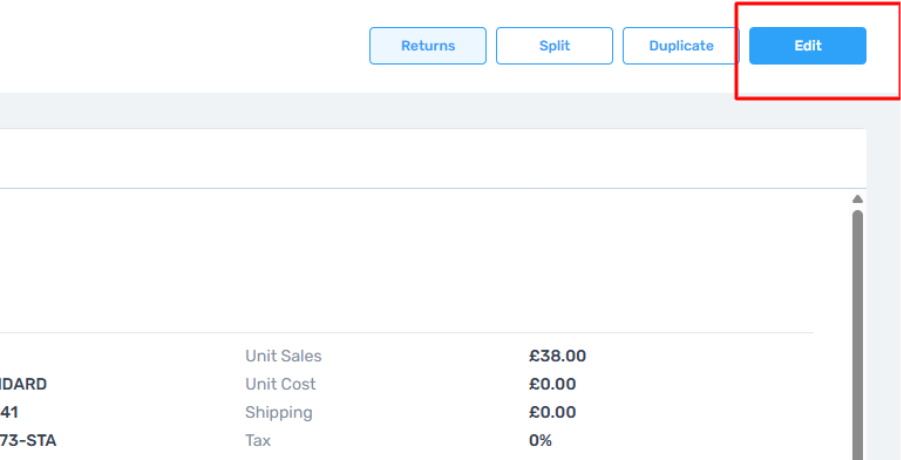Click the Shipping label

[x=278, y=412]
